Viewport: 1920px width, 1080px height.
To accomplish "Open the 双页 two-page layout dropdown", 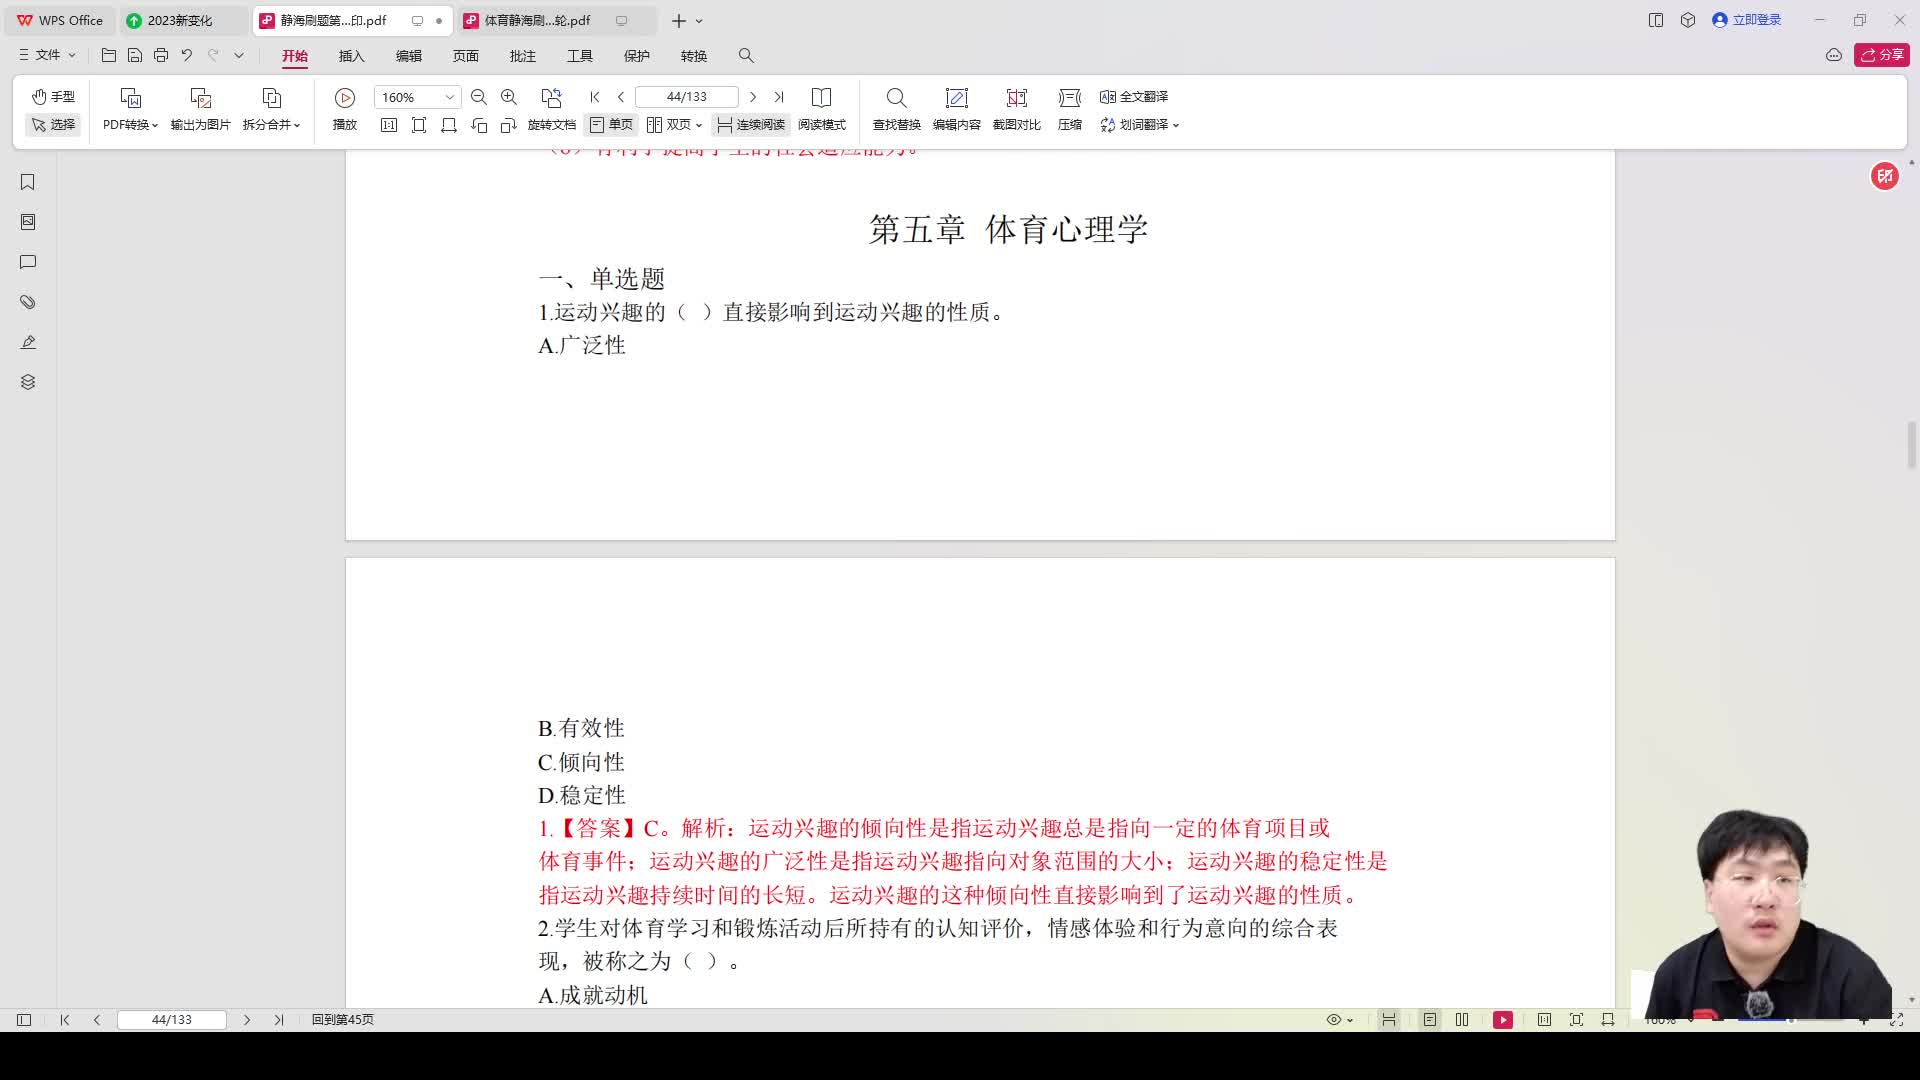I will tap(699, 125).
